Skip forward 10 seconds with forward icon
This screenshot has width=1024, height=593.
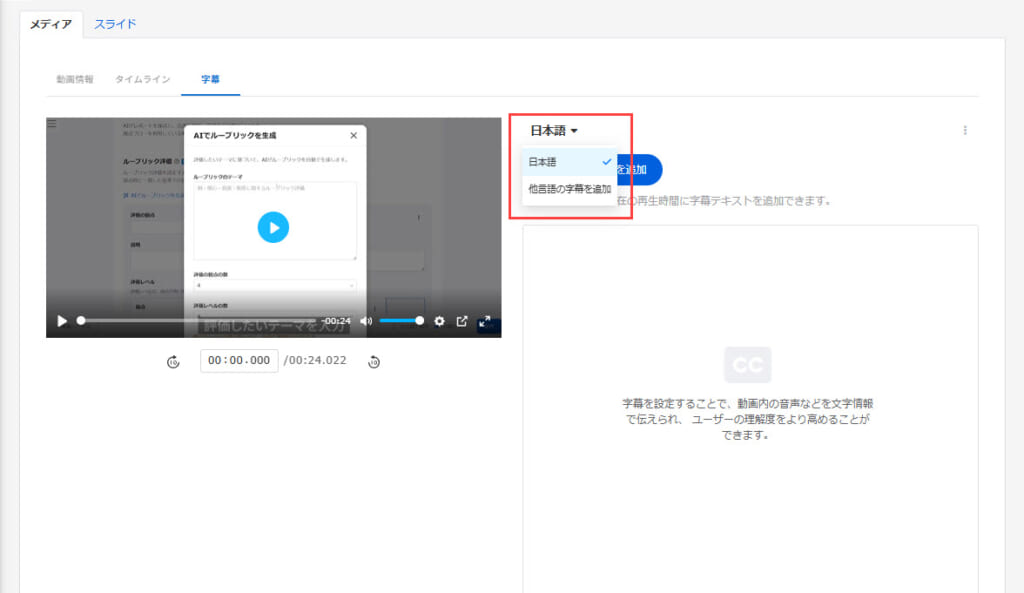(x=374, y=361)
